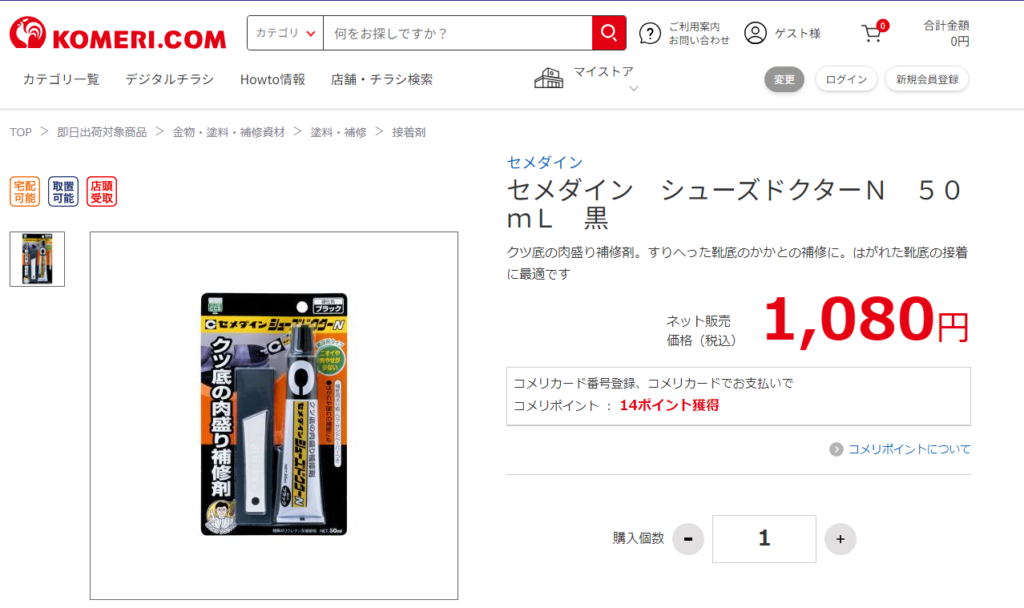Click the My Store building icon
1024x608 pixels.
point(549,78)
